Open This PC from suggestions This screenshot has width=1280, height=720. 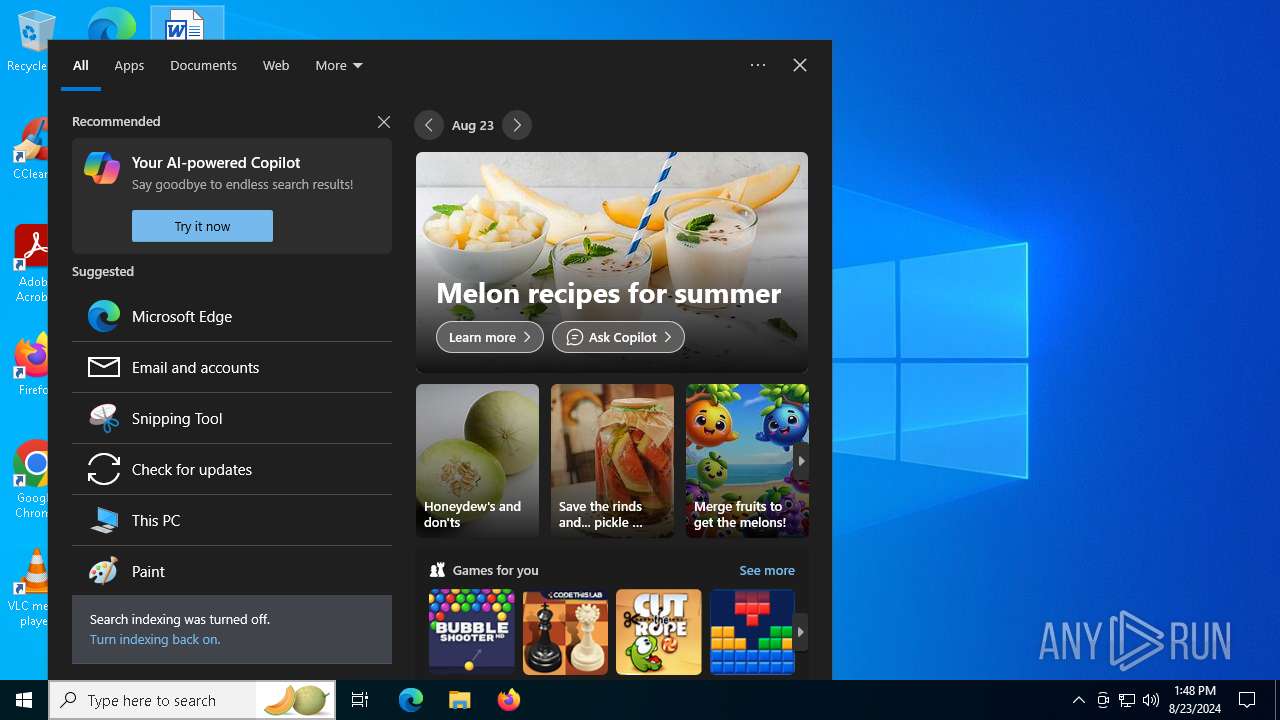(232, 520)
